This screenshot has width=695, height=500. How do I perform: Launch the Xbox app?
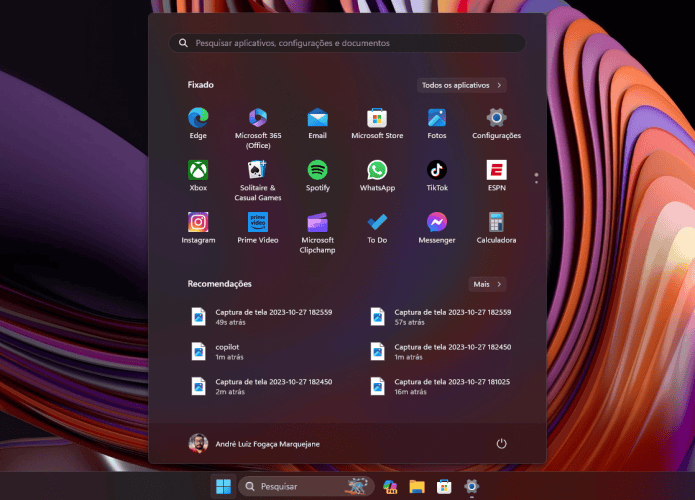click(x=198, y=176)
